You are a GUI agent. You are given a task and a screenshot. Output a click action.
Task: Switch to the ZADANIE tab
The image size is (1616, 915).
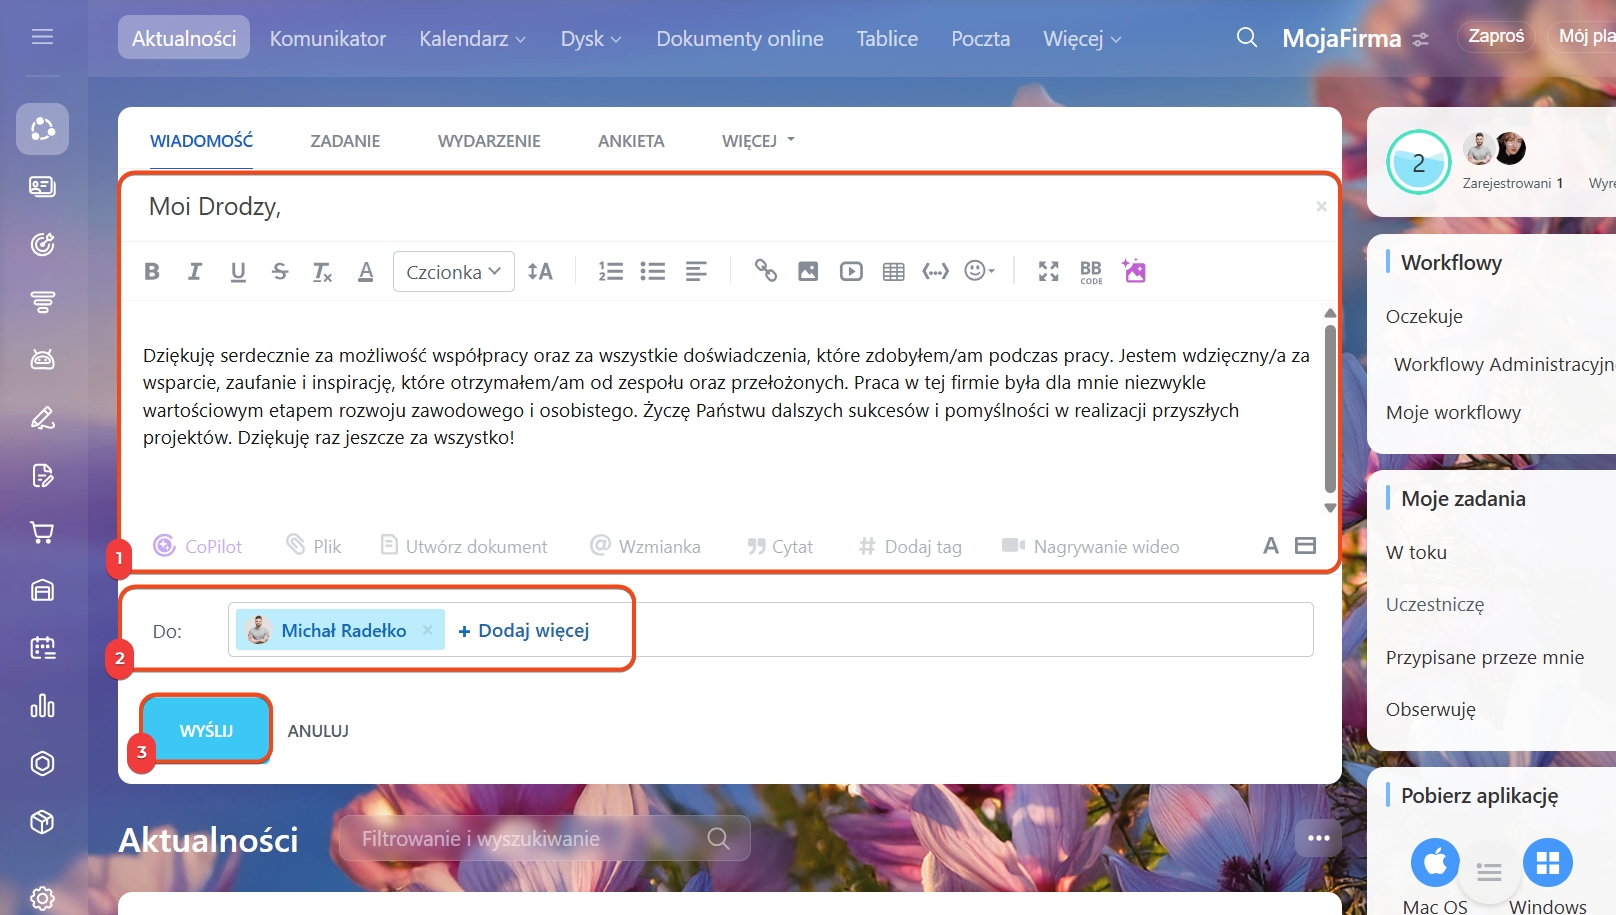[x=345, y=141]
